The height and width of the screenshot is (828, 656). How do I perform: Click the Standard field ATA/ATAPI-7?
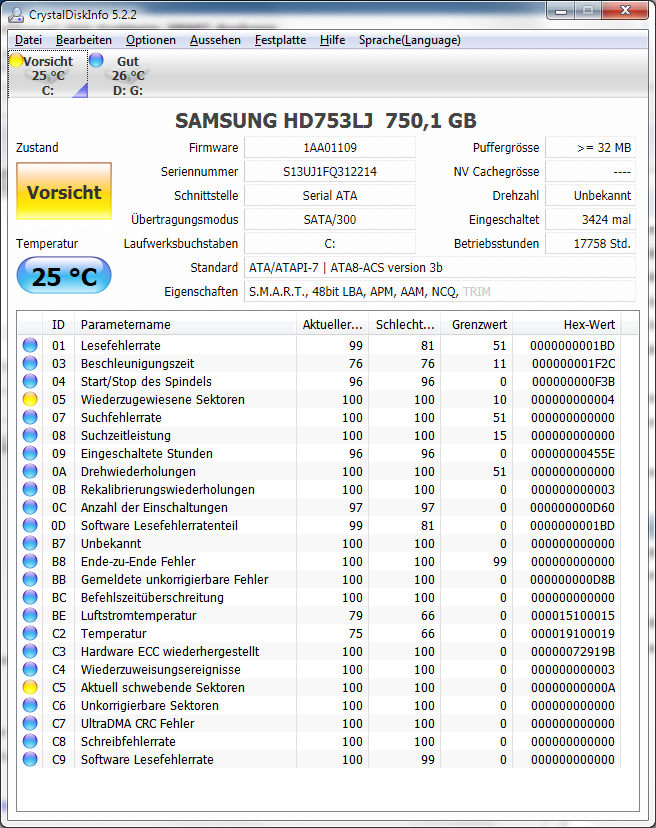[439, 268]
